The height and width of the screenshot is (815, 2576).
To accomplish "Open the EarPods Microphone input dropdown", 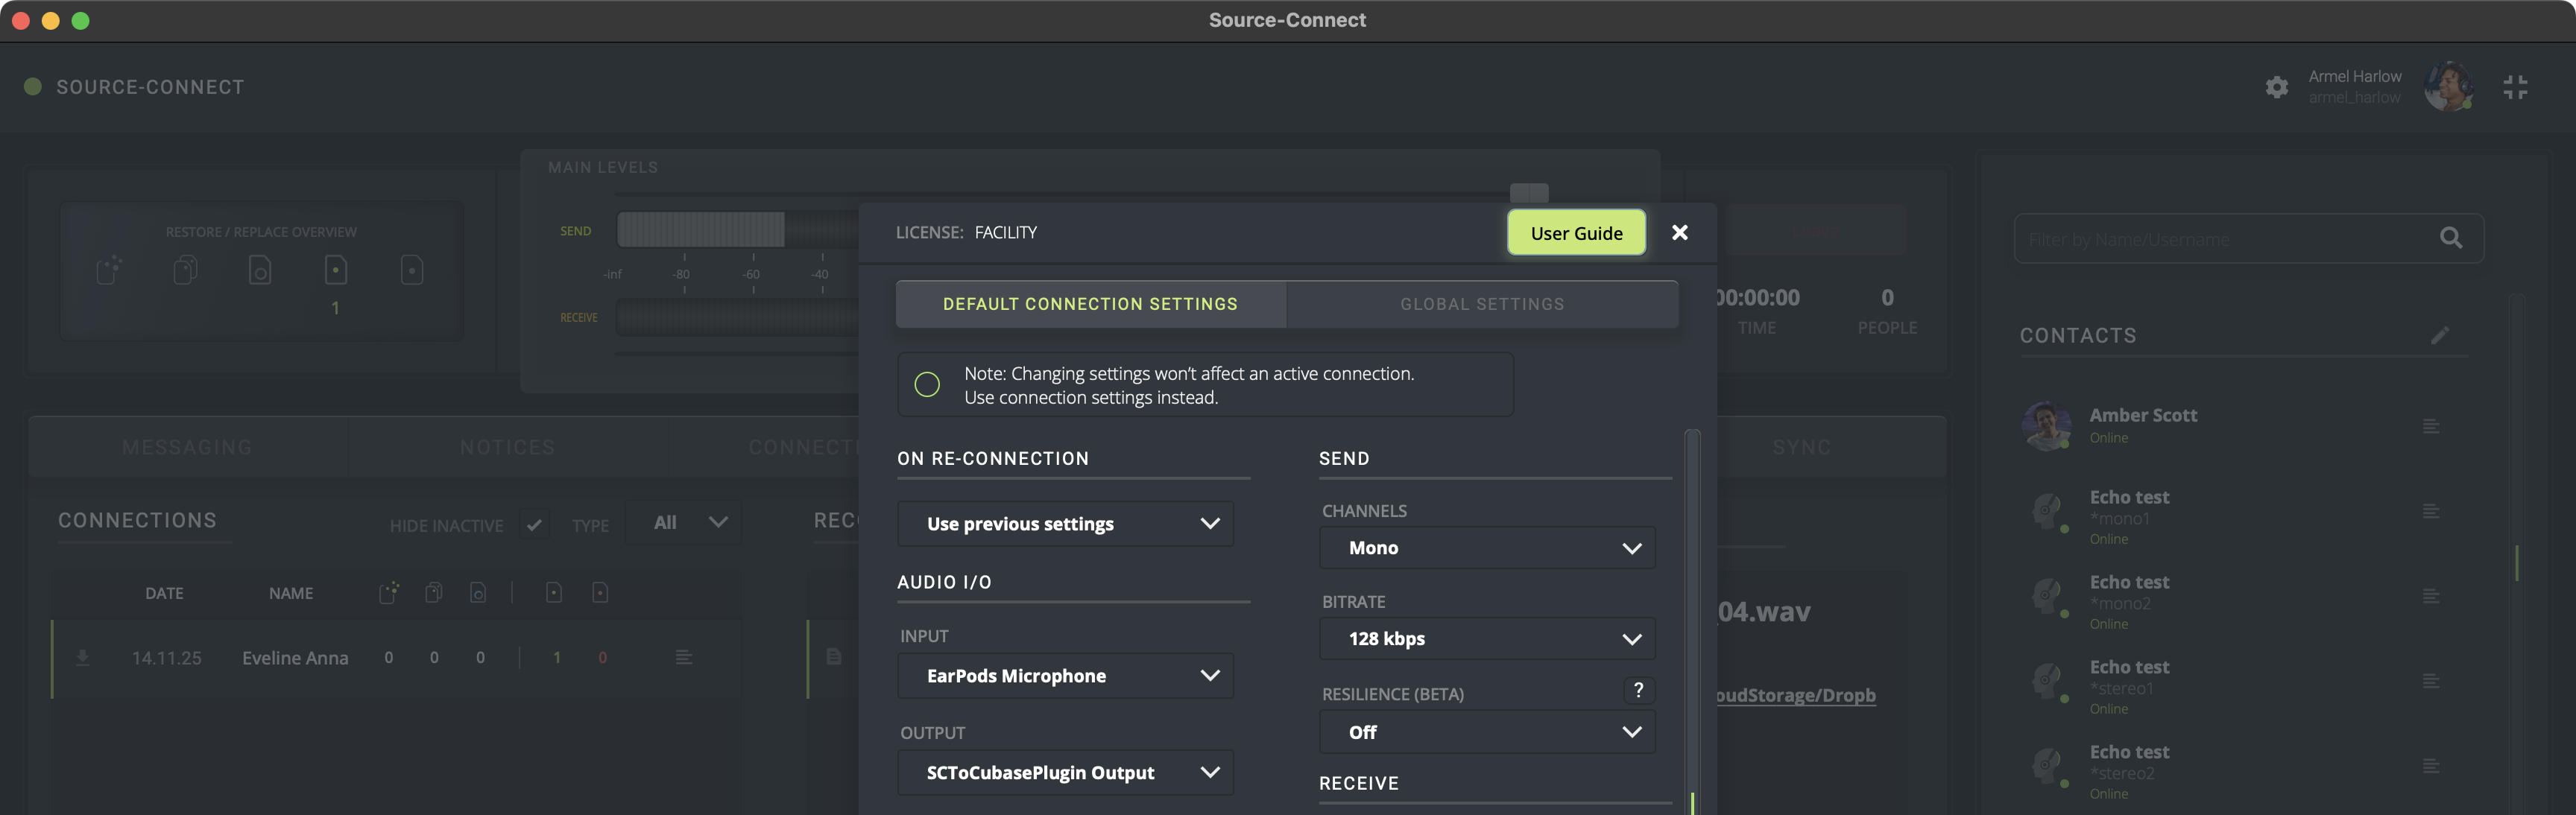I will point(1065,676).
